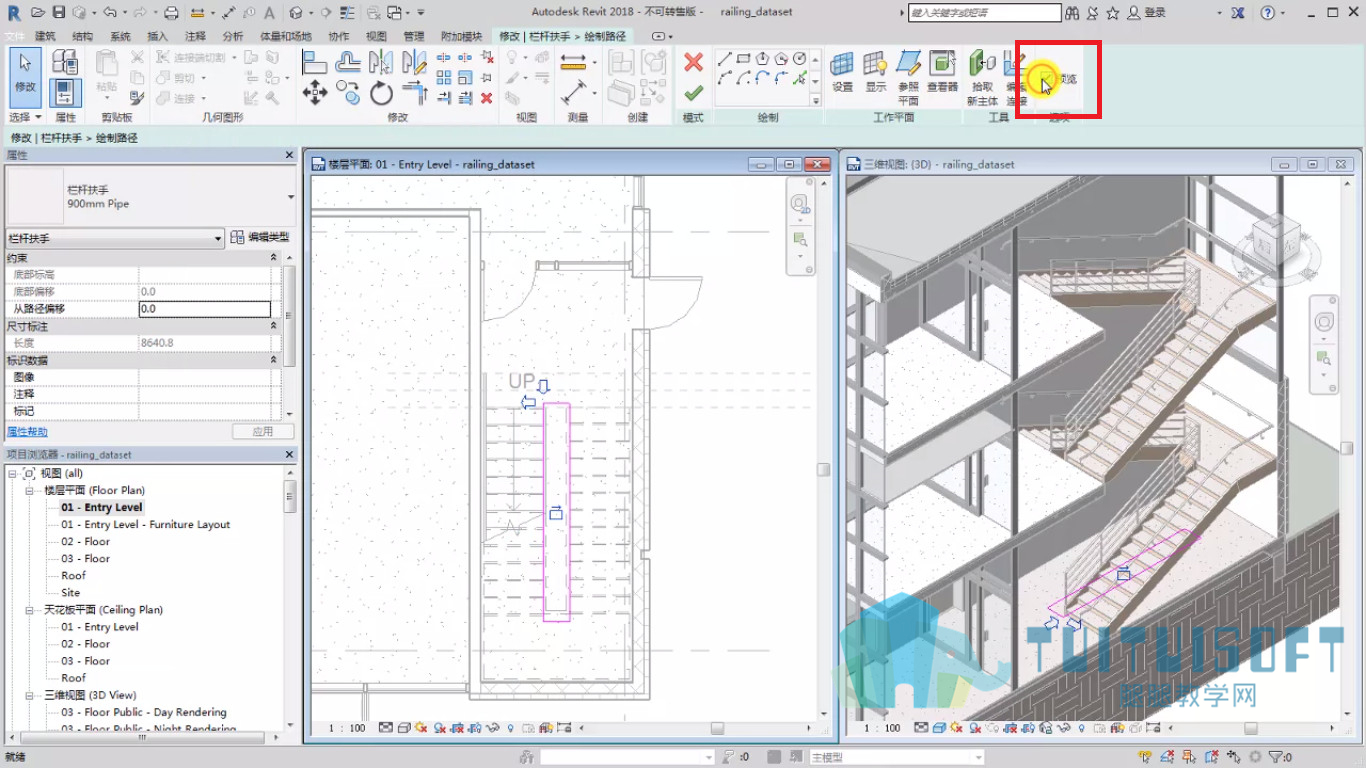Open the 栏杆扶手 filter dropdown in properties
This screenshot has width=1366, height=768.
pyautogui.click(x=115, y=239)
